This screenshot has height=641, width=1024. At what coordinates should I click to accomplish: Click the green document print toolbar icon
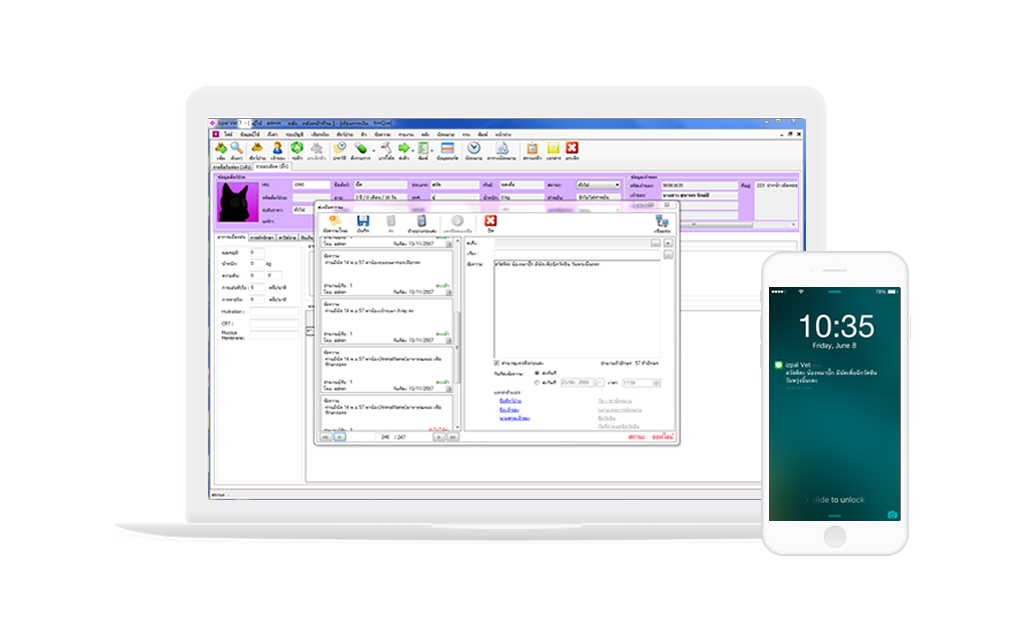tap(423, 149)
